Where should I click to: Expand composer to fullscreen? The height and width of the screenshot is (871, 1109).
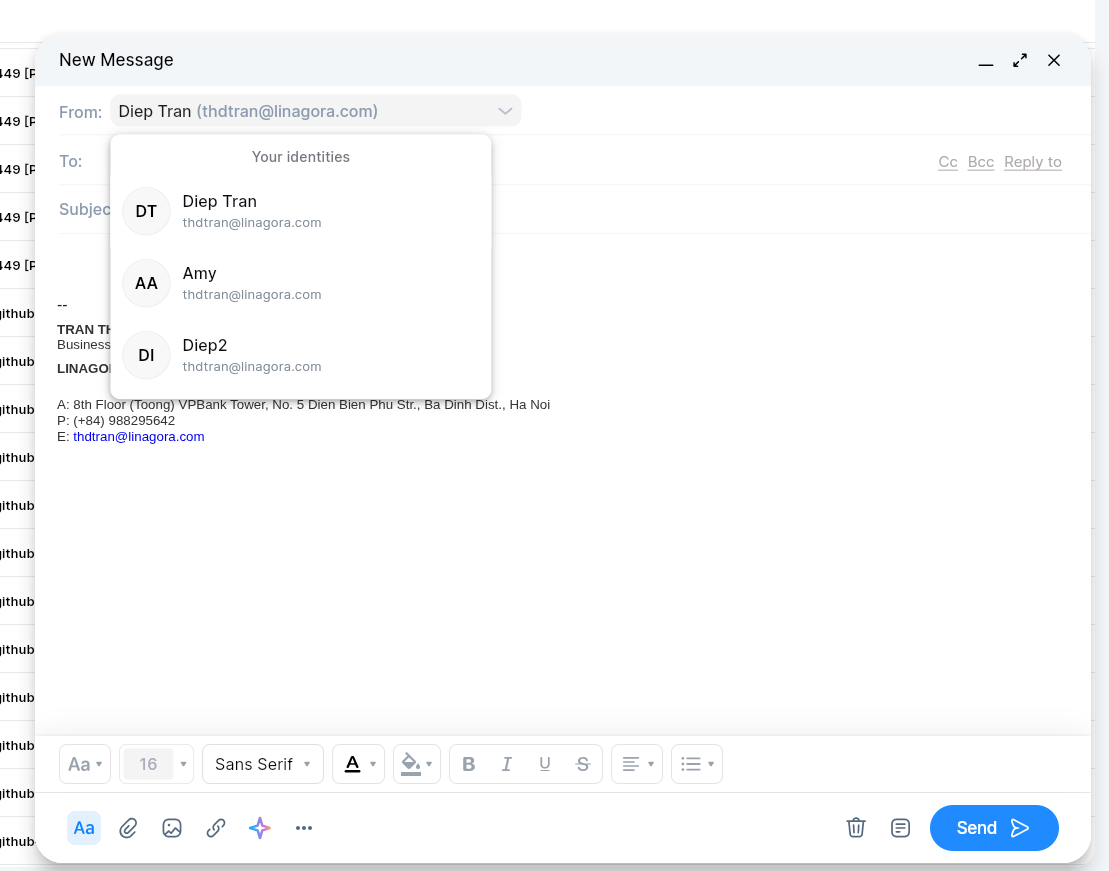1020,61
